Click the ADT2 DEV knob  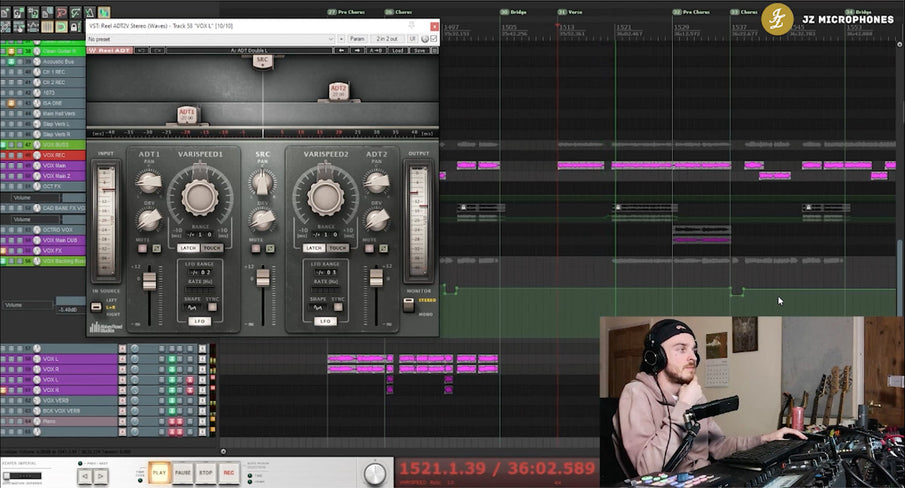(377, 219)
